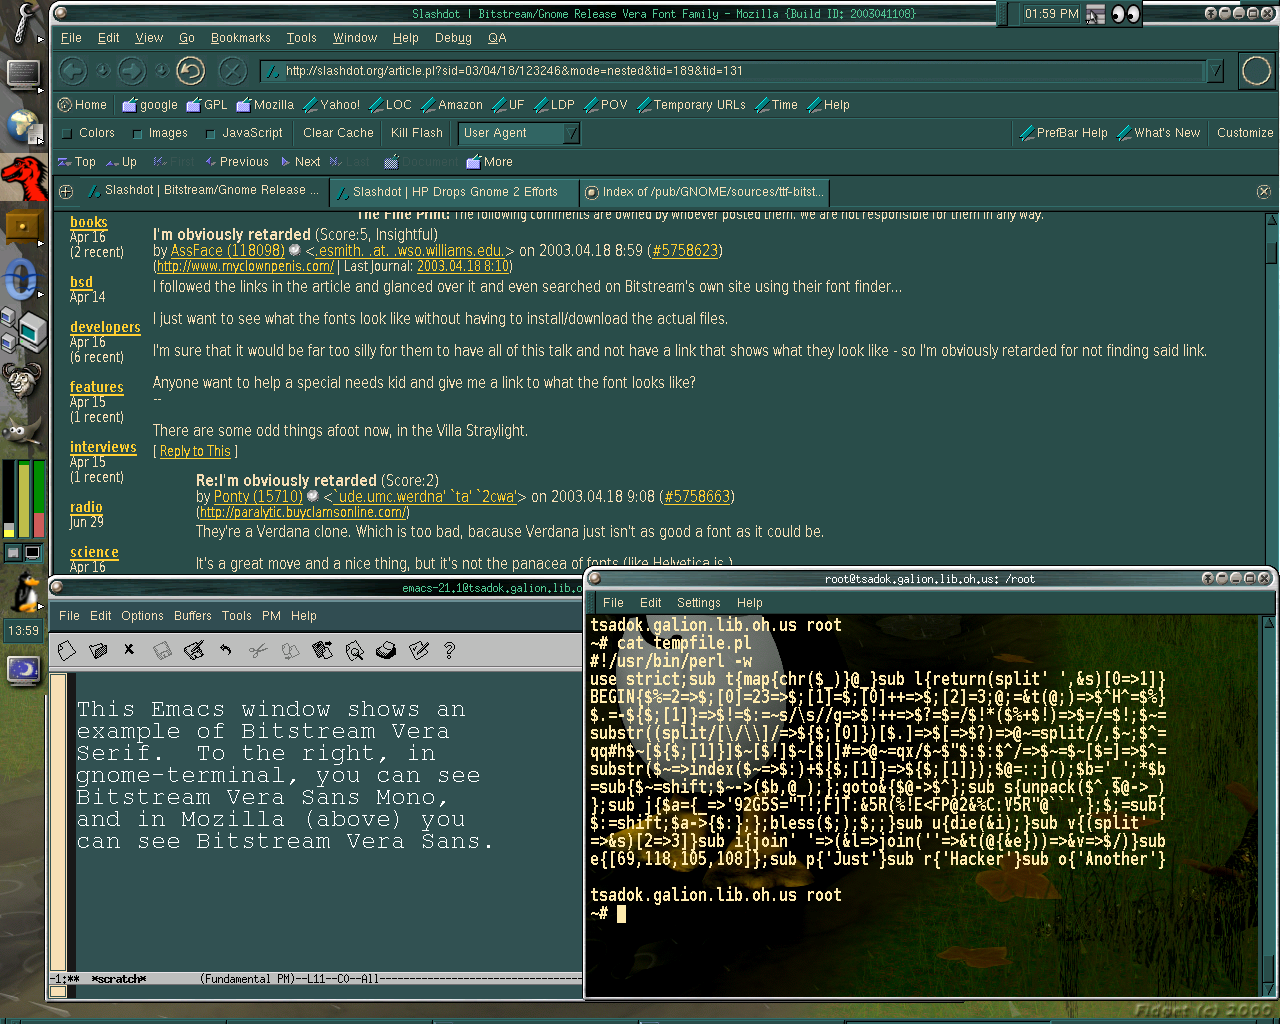The image size is (1280, 1024).
Task: Open Mozilla's QA menu
Action: tap(497, 38)
